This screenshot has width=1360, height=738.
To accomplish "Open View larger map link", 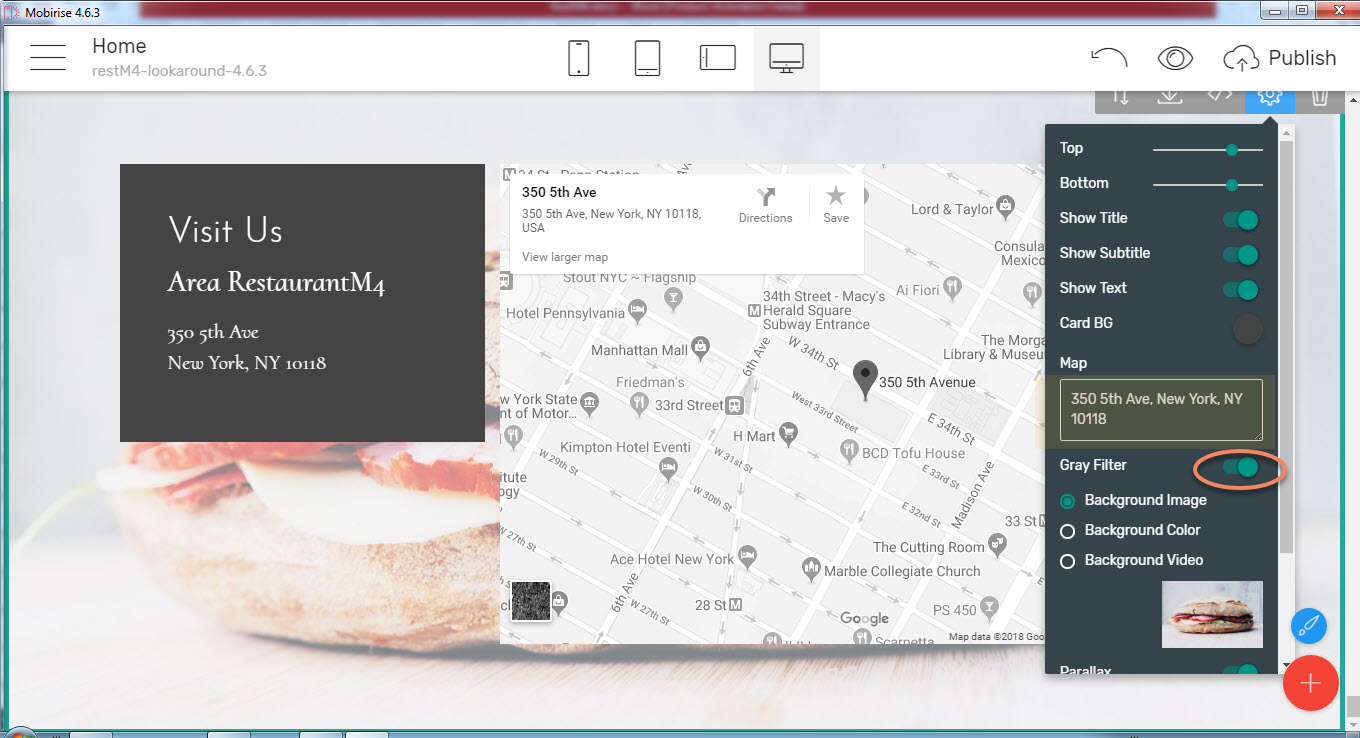I will pos(565,257).
